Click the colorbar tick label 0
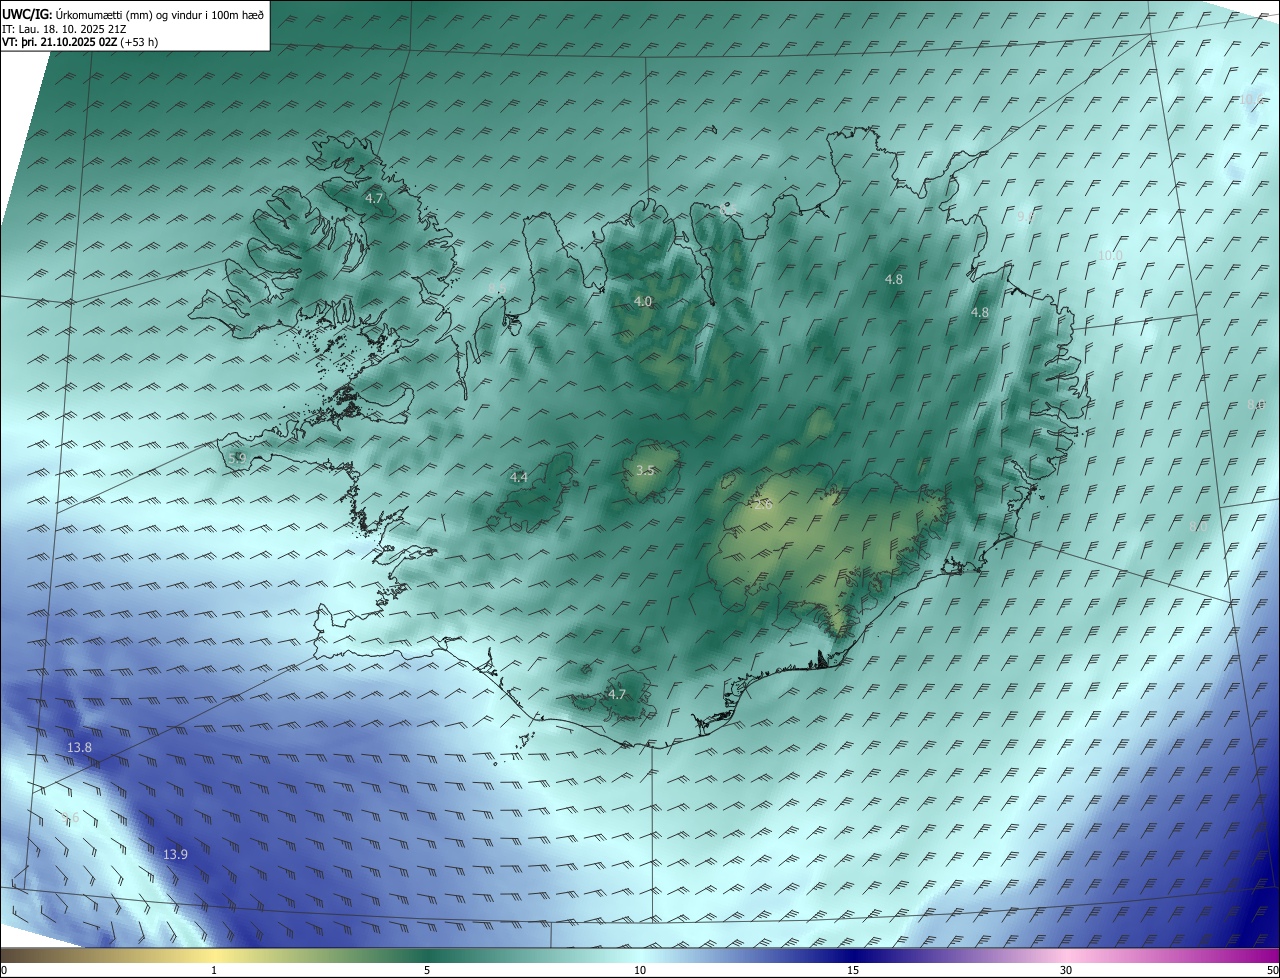Screen dimensions: 1280x978 (4, 970)
